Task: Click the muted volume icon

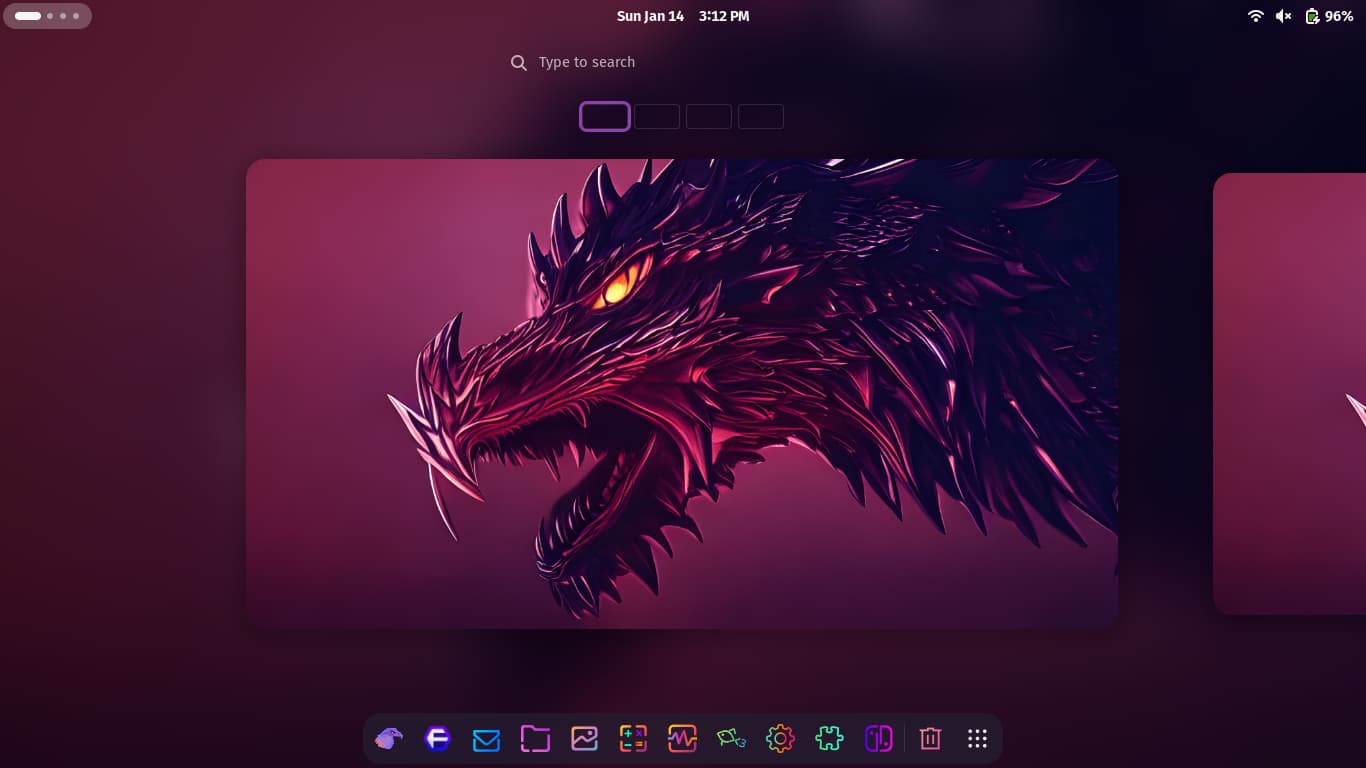Action: 1284,16
